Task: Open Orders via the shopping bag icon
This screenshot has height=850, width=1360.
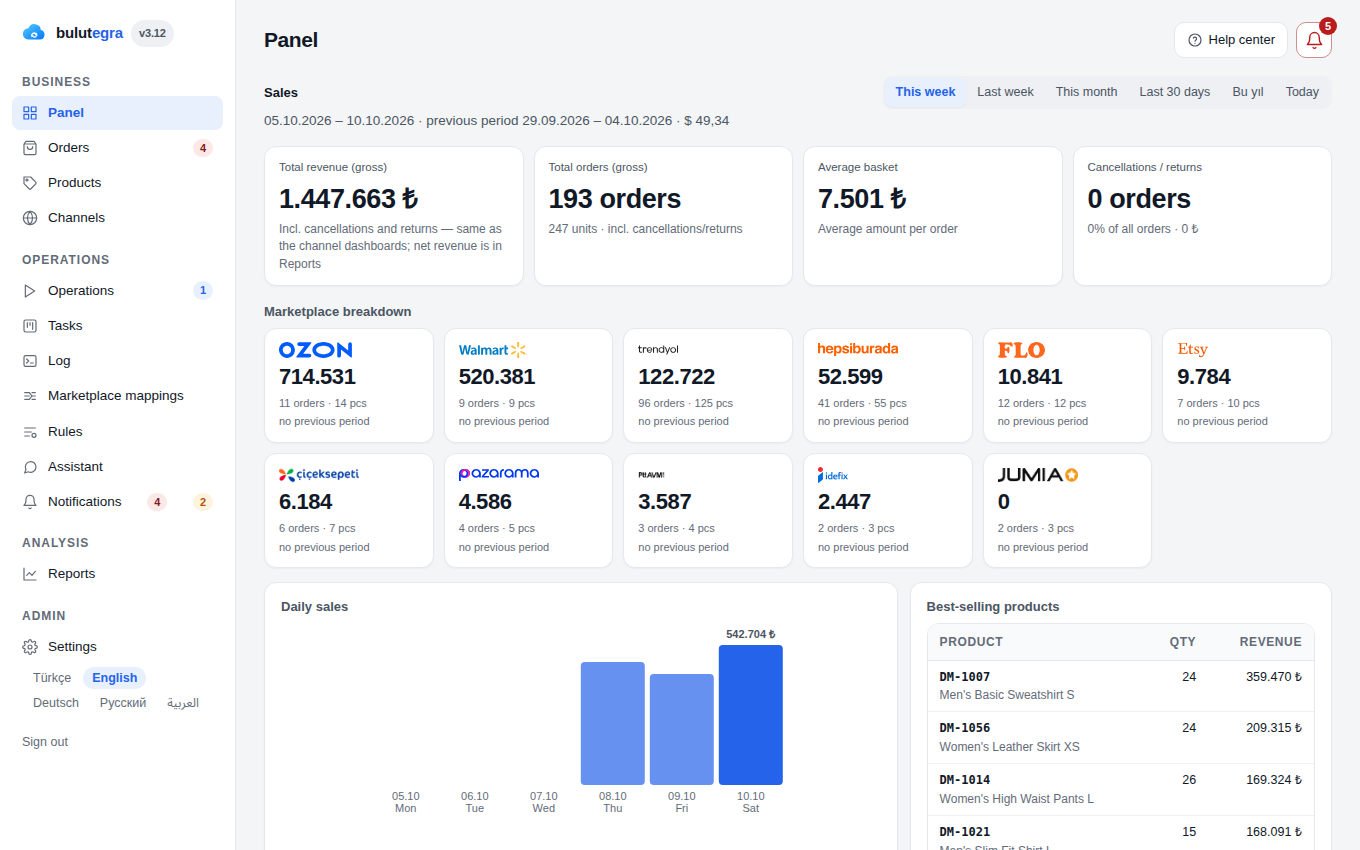Action: coord(30,148)
